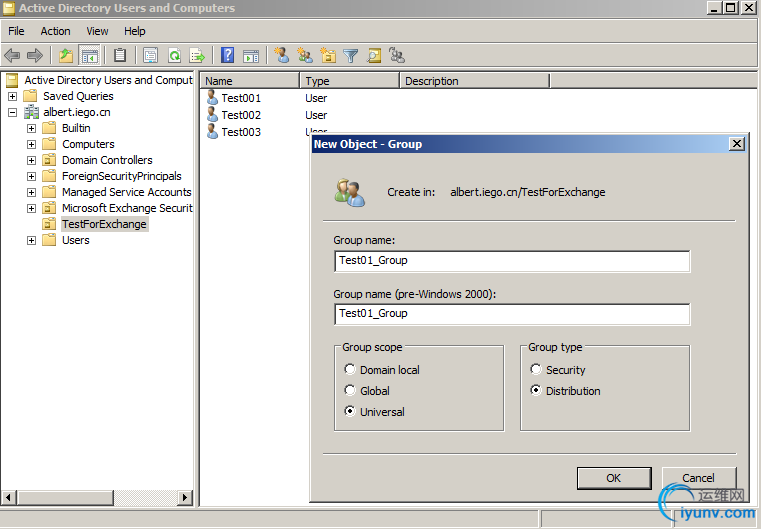Expand the Domain Controllers node
The height and width of the screenshot is (529, 761).
point(32,160)
